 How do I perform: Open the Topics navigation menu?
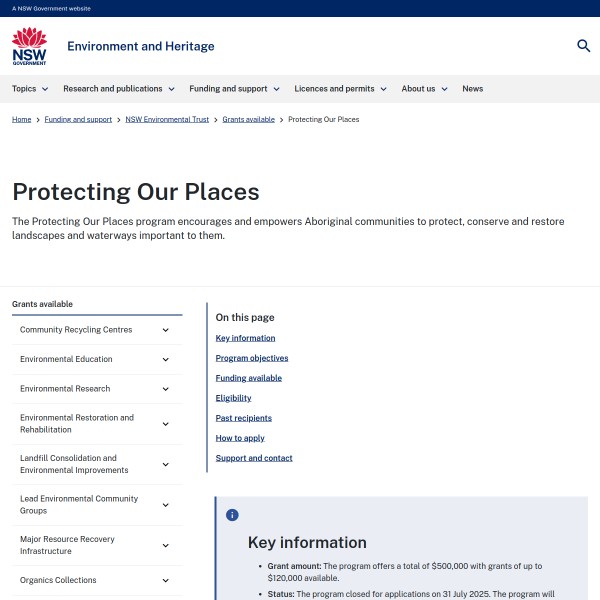30,89
